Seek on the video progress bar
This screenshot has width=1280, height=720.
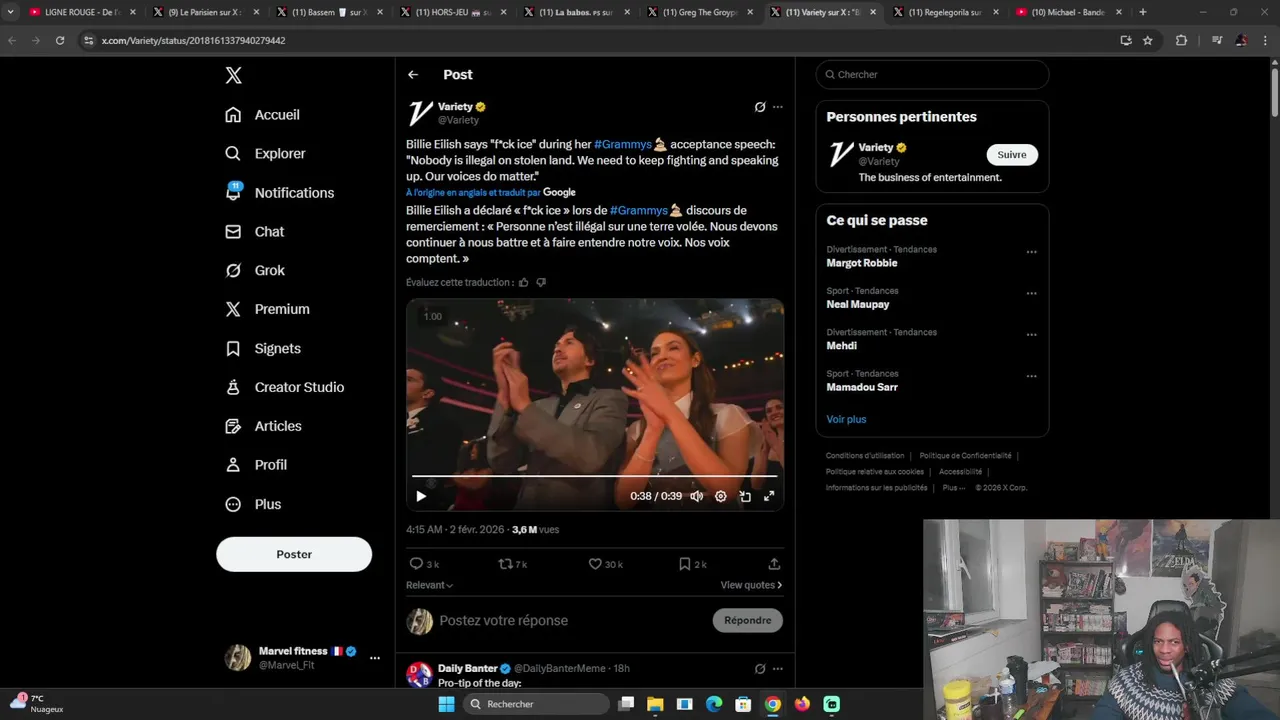tap(595, 477)
